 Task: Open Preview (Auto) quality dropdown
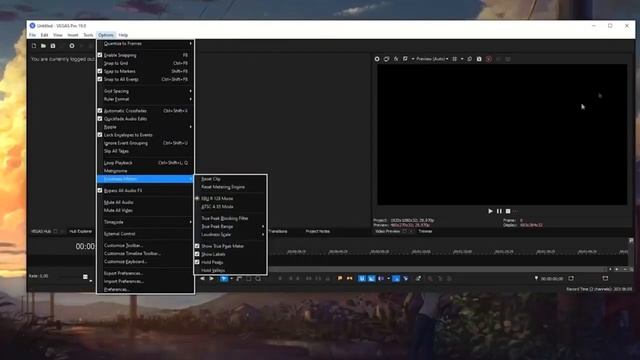tap(432, 59)
